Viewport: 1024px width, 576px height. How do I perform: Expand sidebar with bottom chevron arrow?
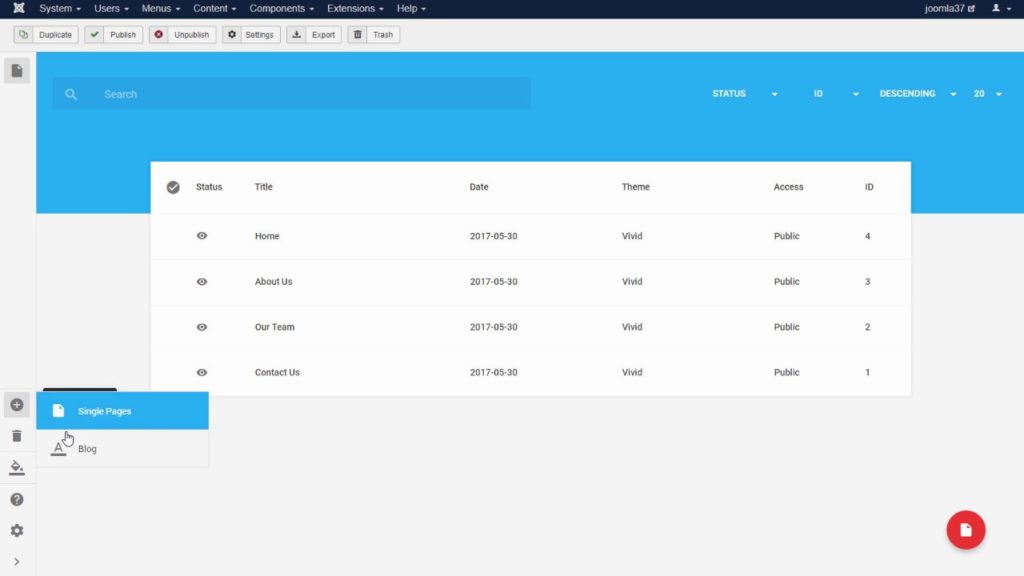pos(17,562)
